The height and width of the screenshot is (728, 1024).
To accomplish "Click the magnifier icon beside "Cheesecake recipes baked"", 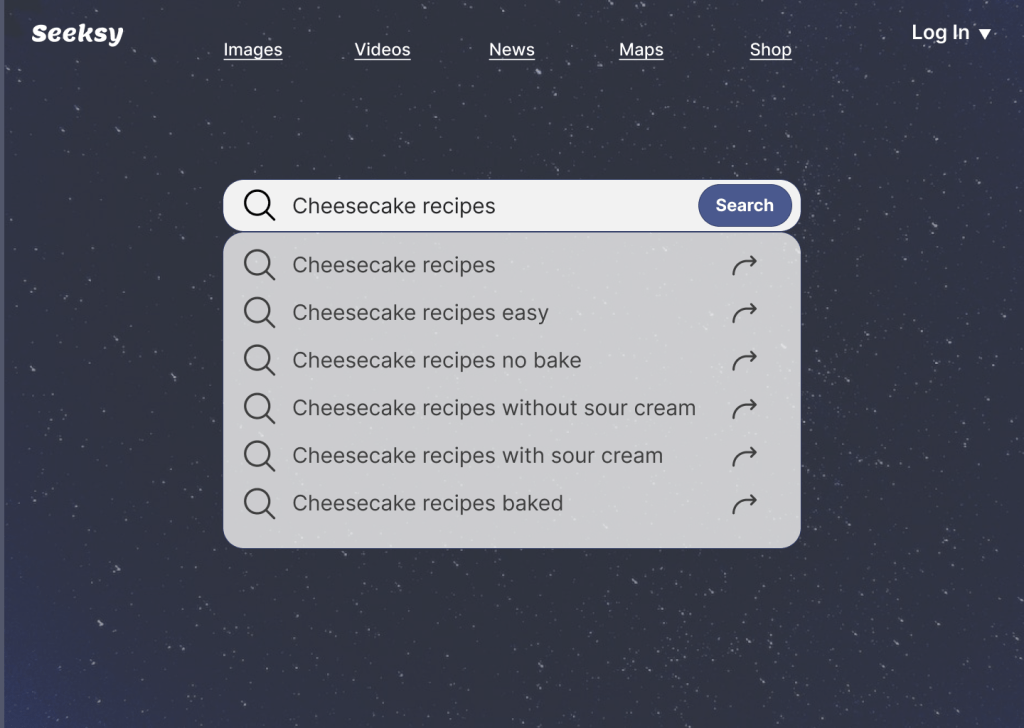I will pos(259,503).
